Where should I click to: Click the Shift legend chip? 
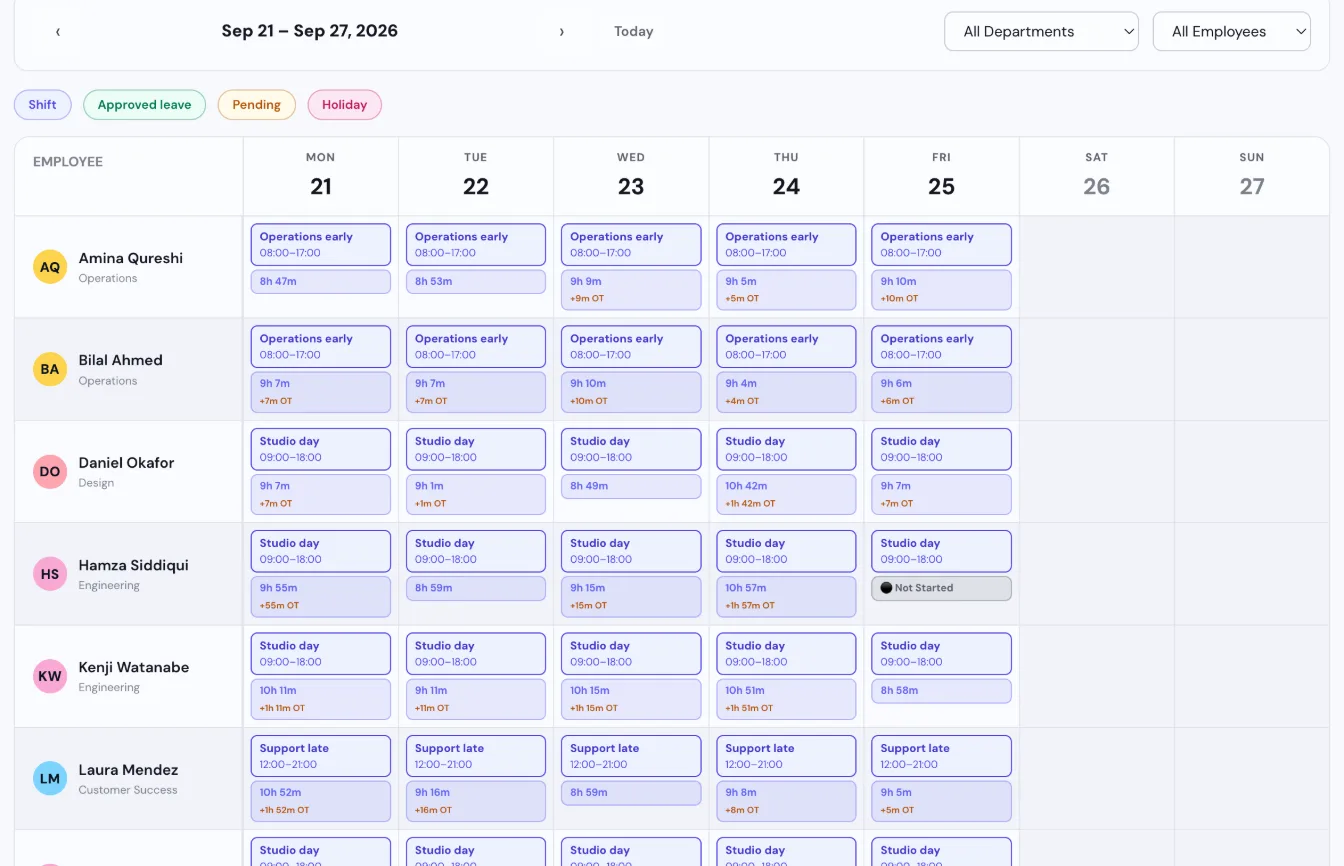pos(43,105)
